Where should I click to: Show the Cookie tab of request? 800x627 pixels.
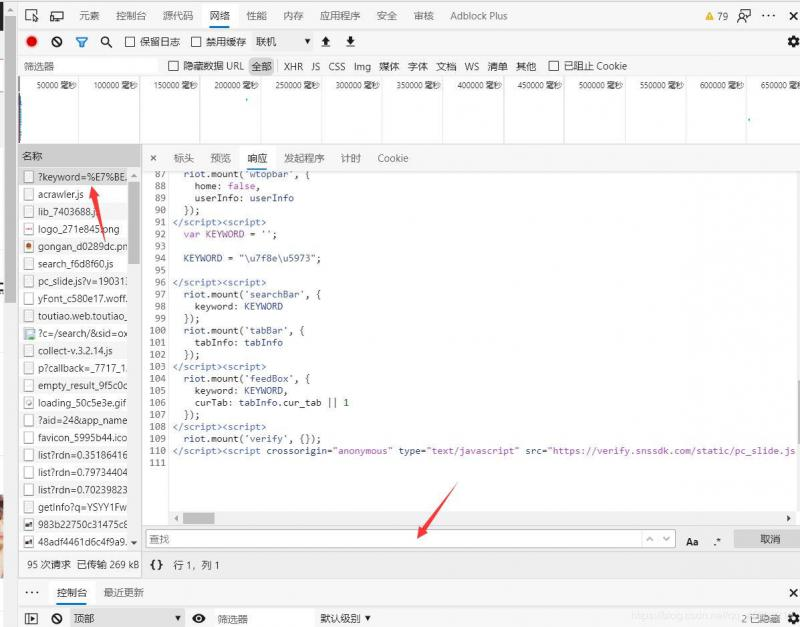(x=392, y=158)
